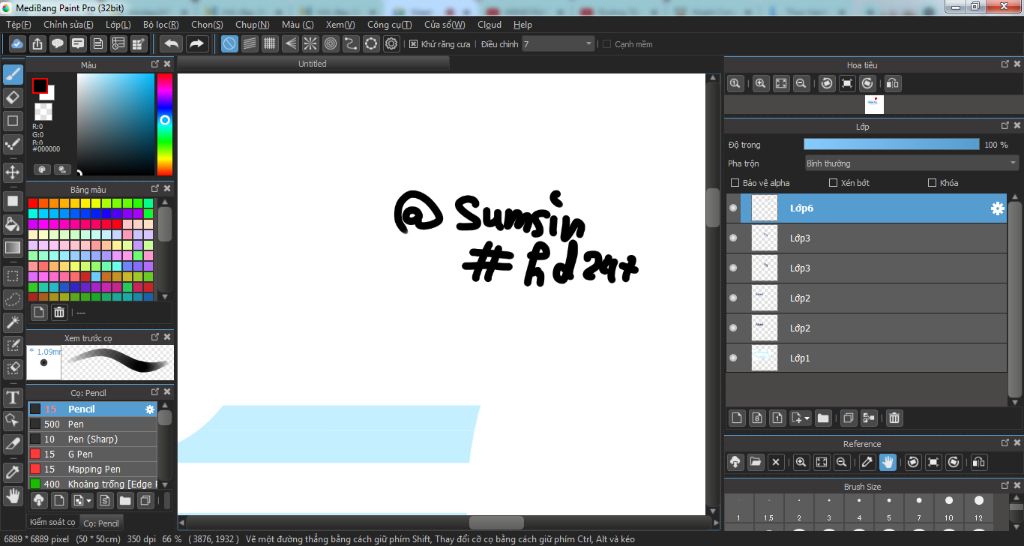Select the Bucket fill tool
The width and height of the screenshot is (1024, 546).
(12, 225)
